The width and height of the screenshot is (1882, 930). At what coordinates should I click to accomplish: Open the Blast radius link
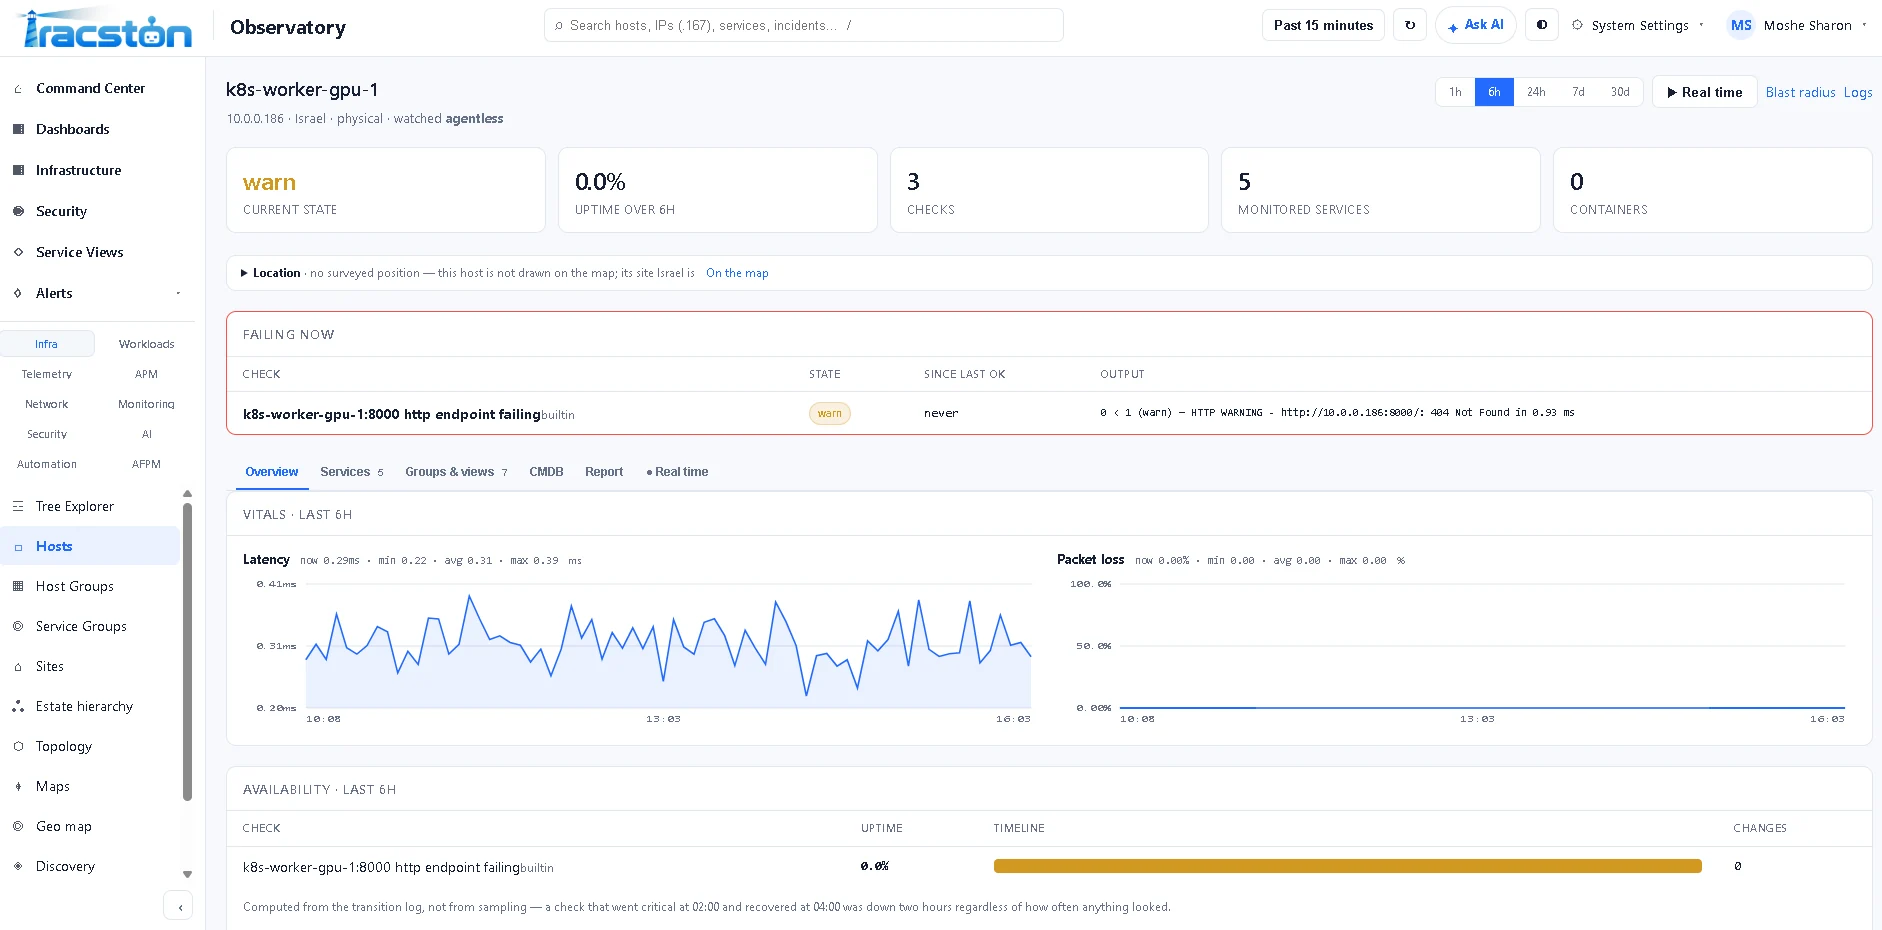coord(1800,92)
